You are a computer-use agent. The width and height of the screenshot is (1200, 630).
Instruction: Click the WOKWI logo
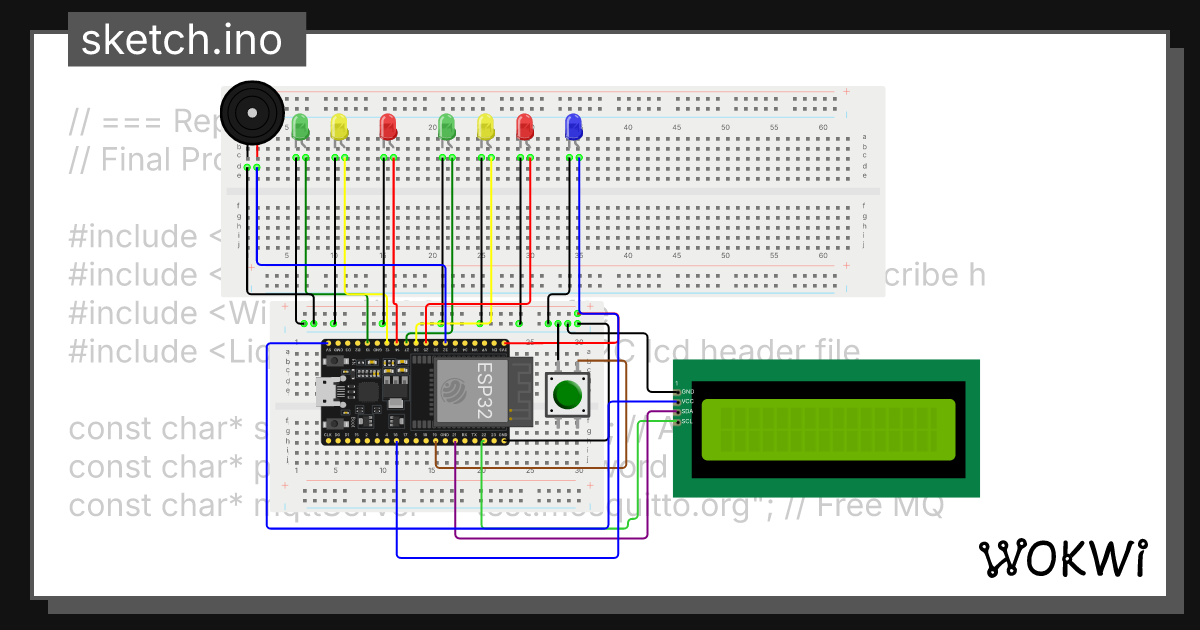pyautogui.click(x=1063, y=558)
